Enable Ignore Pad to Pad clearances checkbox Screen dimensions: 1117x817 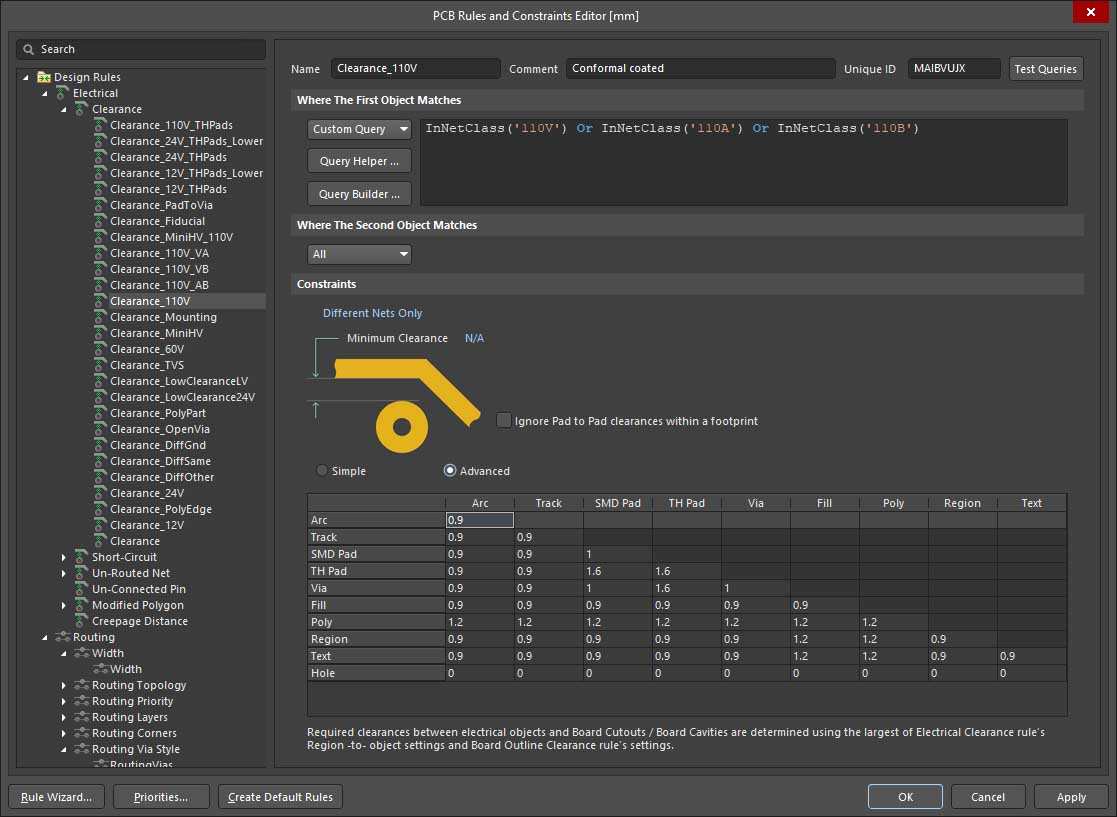click(504, 421)
